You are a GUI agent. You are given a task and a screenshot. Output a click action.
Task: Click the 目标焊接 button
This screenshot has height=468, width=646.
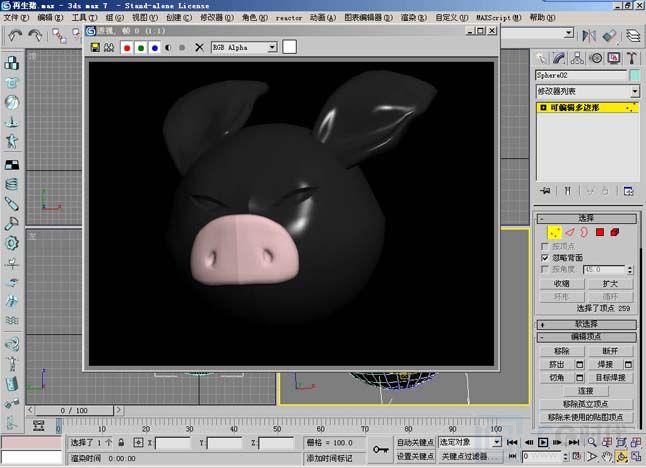[x=610, y=377]
